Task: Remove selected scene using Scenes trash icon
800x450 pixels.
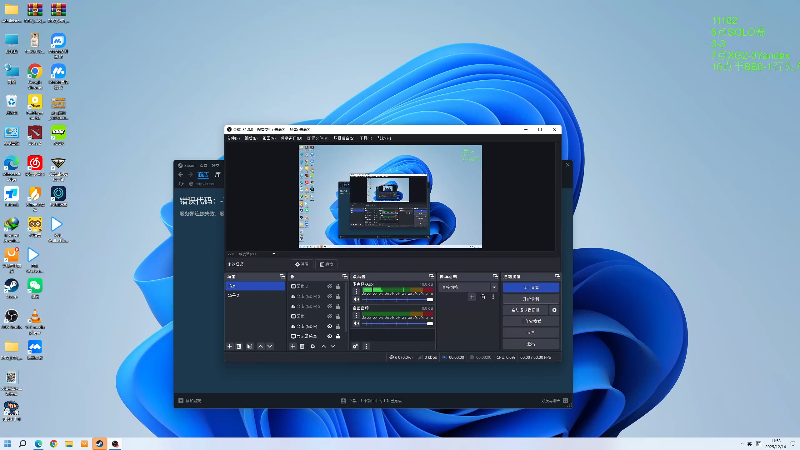Action: [x=239, y=346]
